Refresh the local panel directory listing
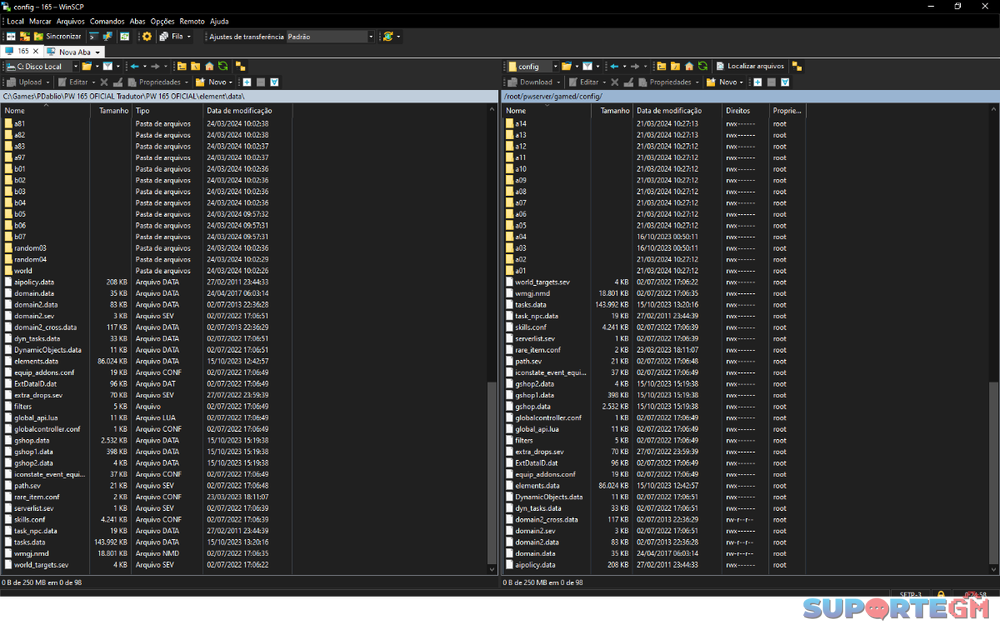 coord(223,67)
